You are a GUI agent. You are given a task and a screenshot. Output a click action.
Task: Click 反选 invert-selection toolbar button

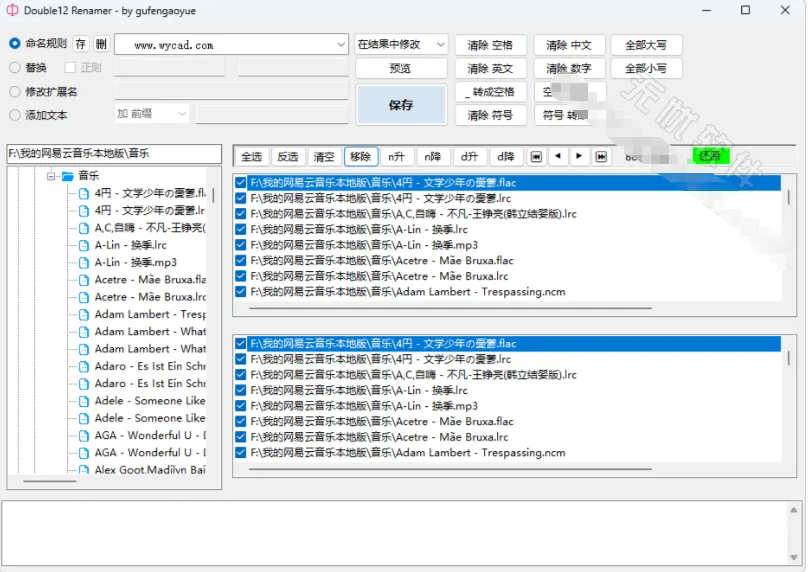[x=288, y=157]
